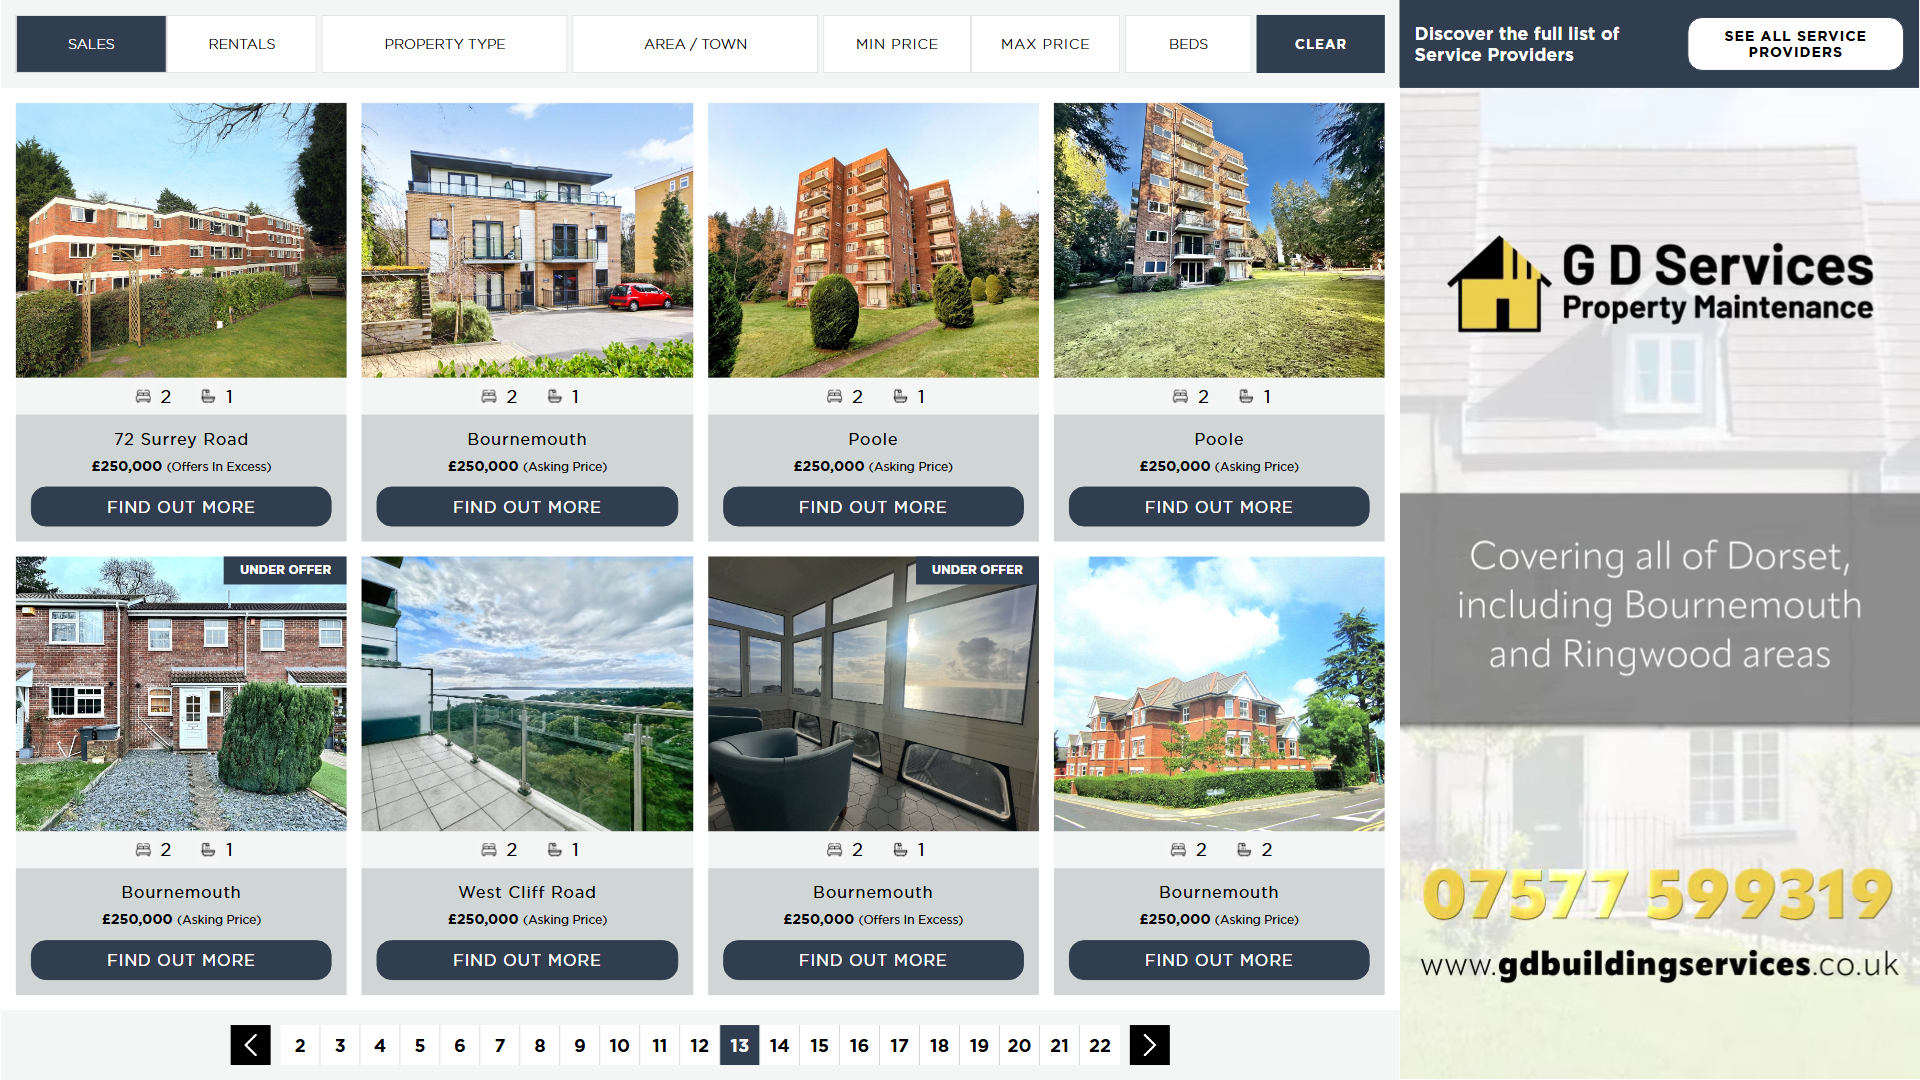1920x1080 pixels.
Task: Switch to the Rentals toggle
Action: coord(241,44)
